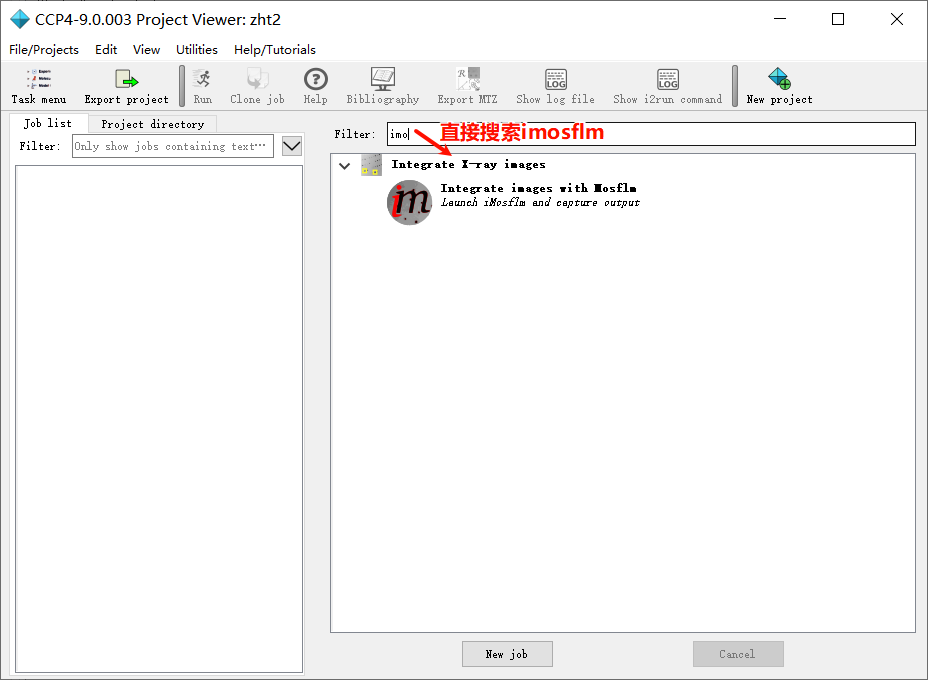
Task: Open the Task menu toolbar icon
Action: pos(38,79)
